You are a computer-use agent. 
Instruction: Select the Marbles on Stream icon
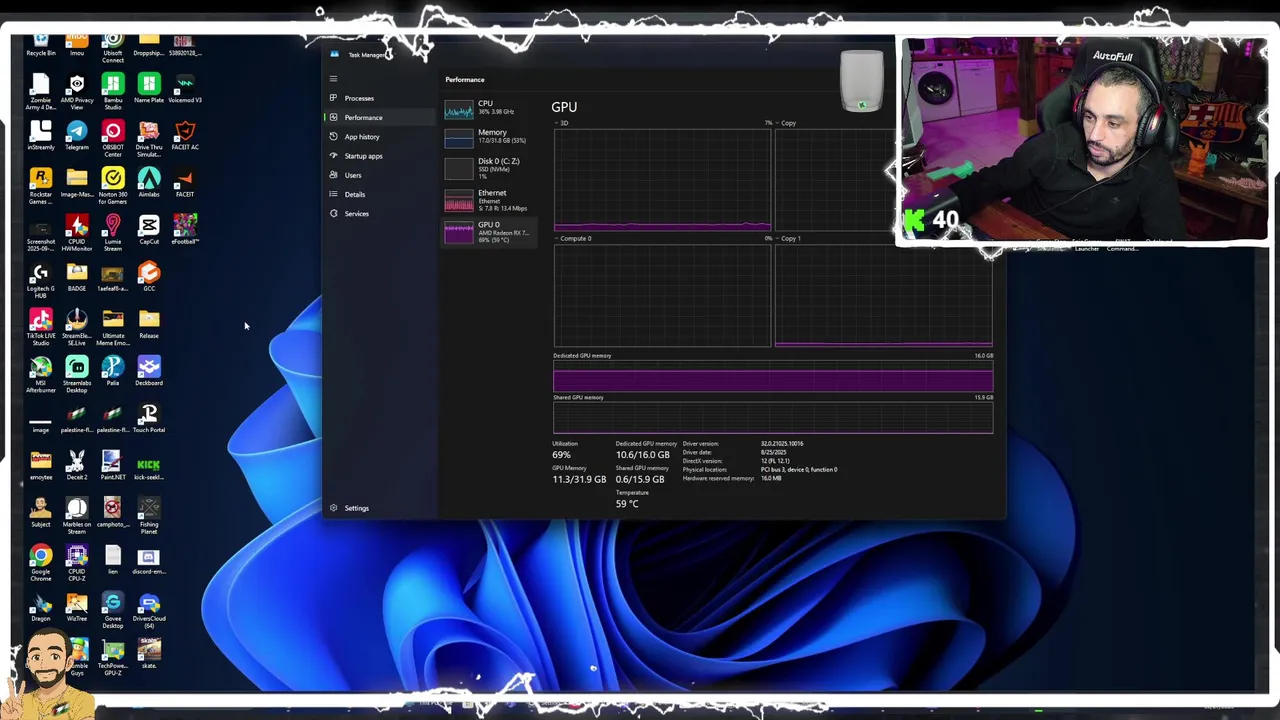pyautogui.click(x=77, y=516)
